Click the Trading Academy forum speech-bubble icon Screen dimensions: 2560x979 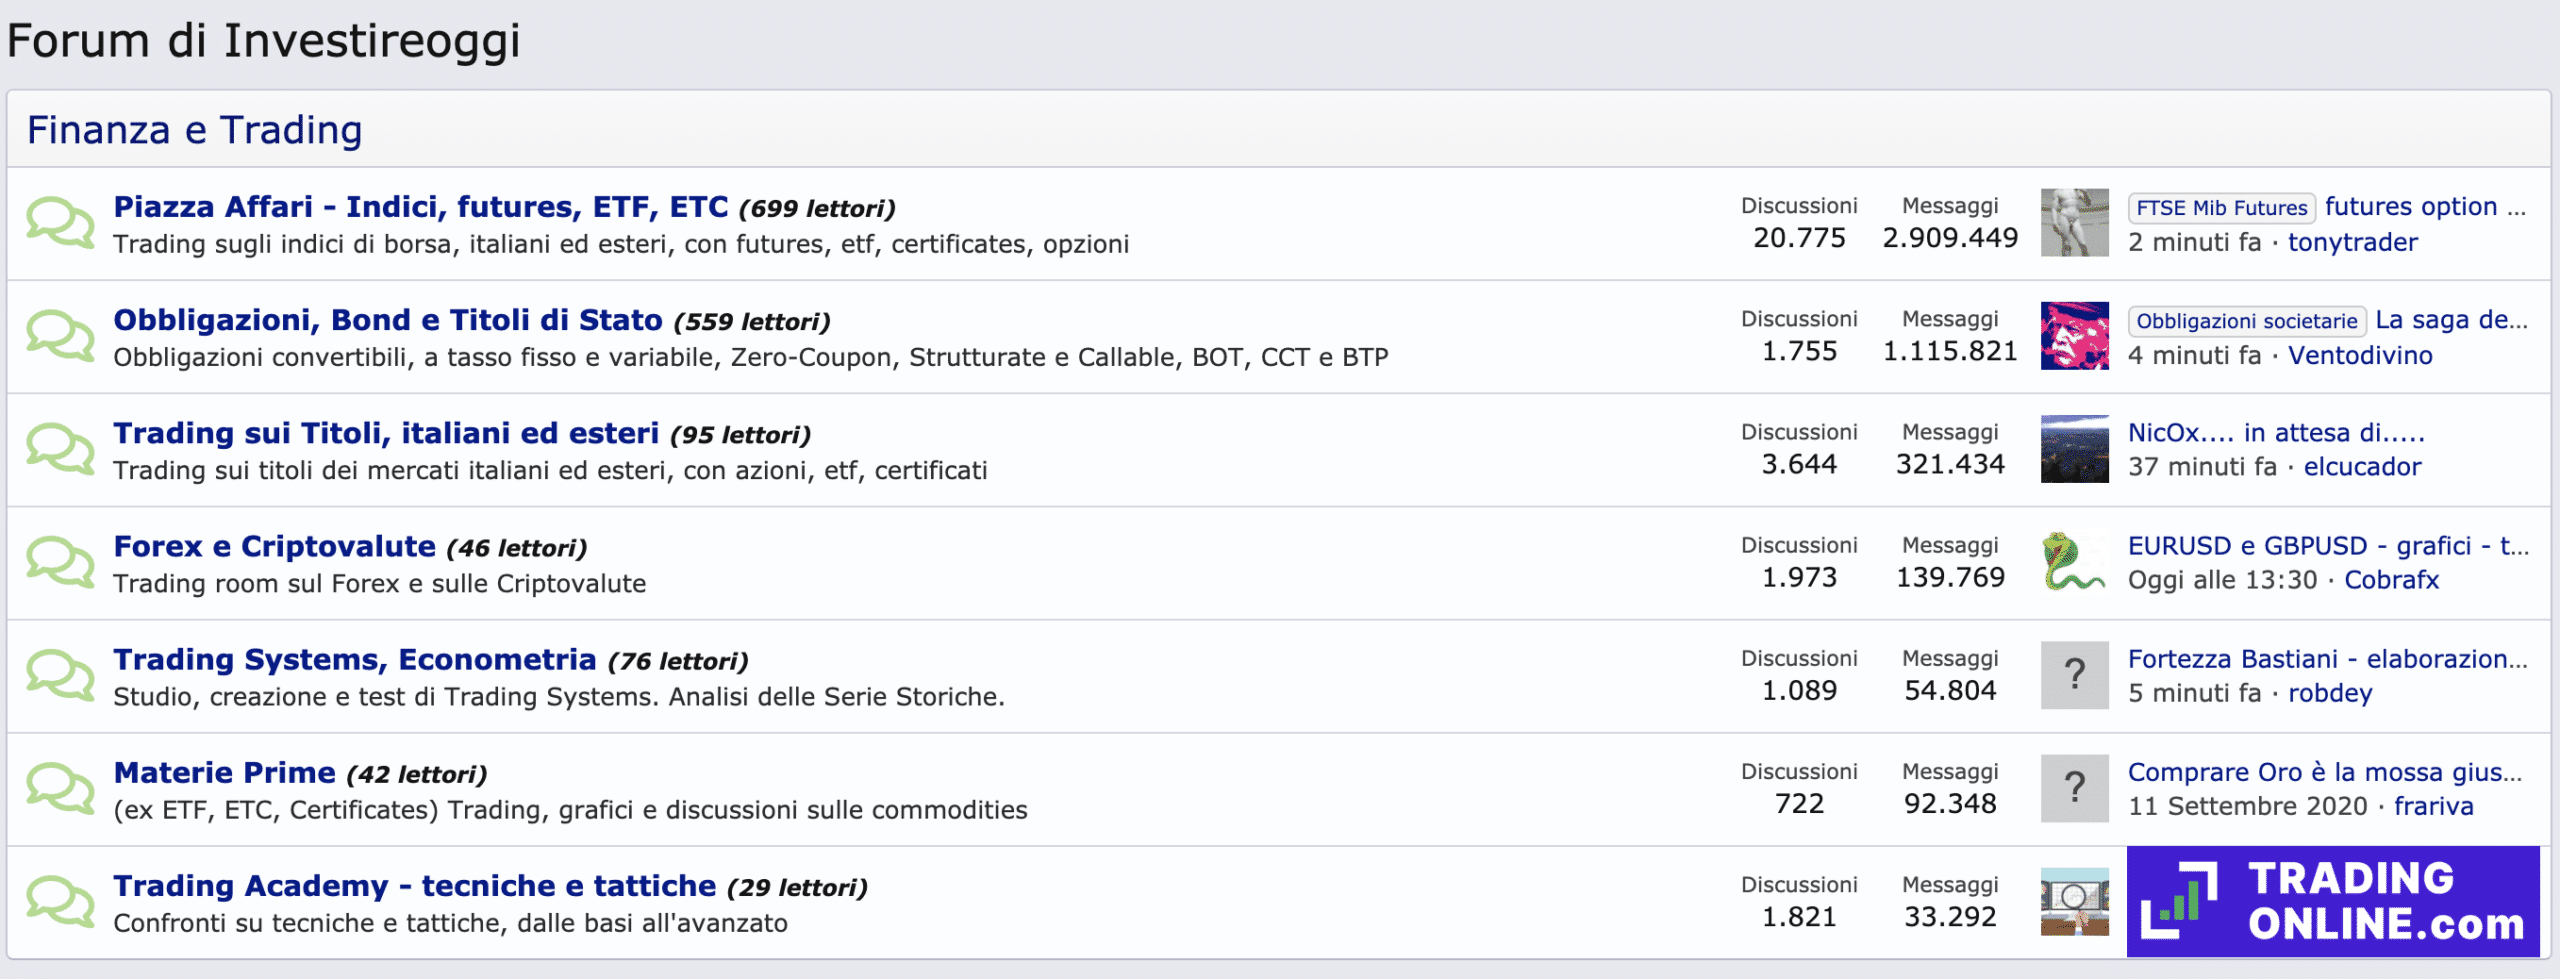pyautogui.click(x=60, y=901)
